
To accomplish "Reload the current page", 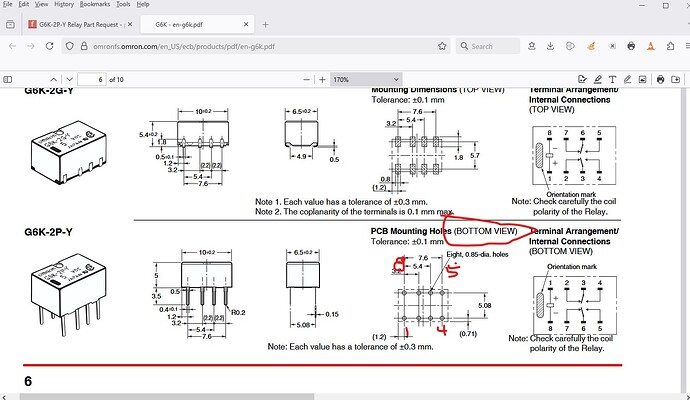I will click(49, 46).
